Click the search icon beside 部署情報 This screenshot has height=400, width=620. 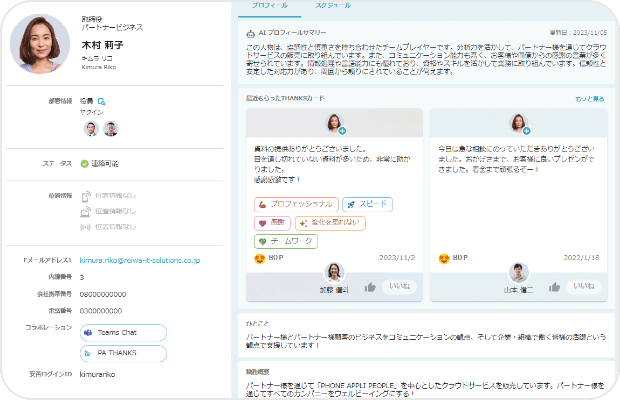pyautogui.click(x=102, y=101)
